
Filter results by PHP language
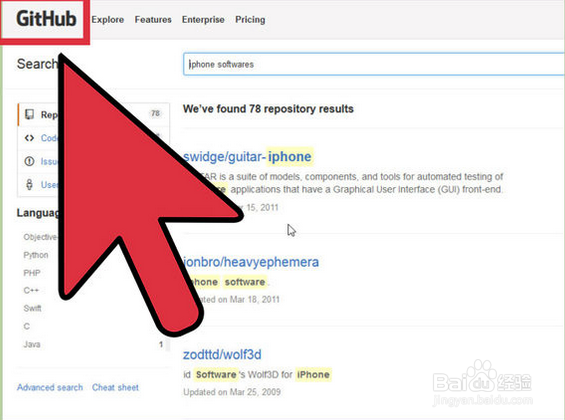click(32, 273)
